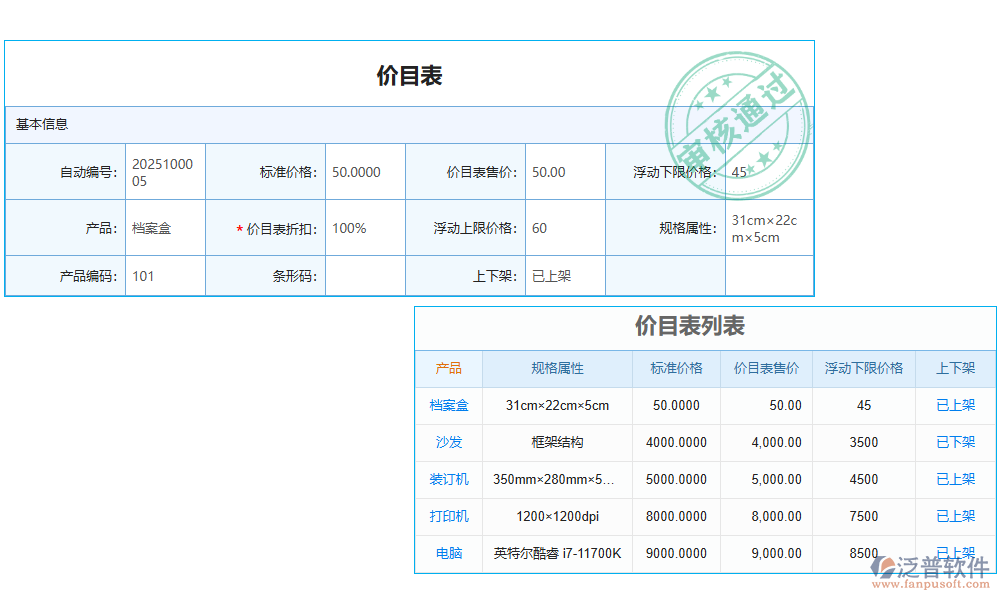Open the 档案盒 product link
The height and width of the screenshot is (600, 1000).
[x=447, y=405]
